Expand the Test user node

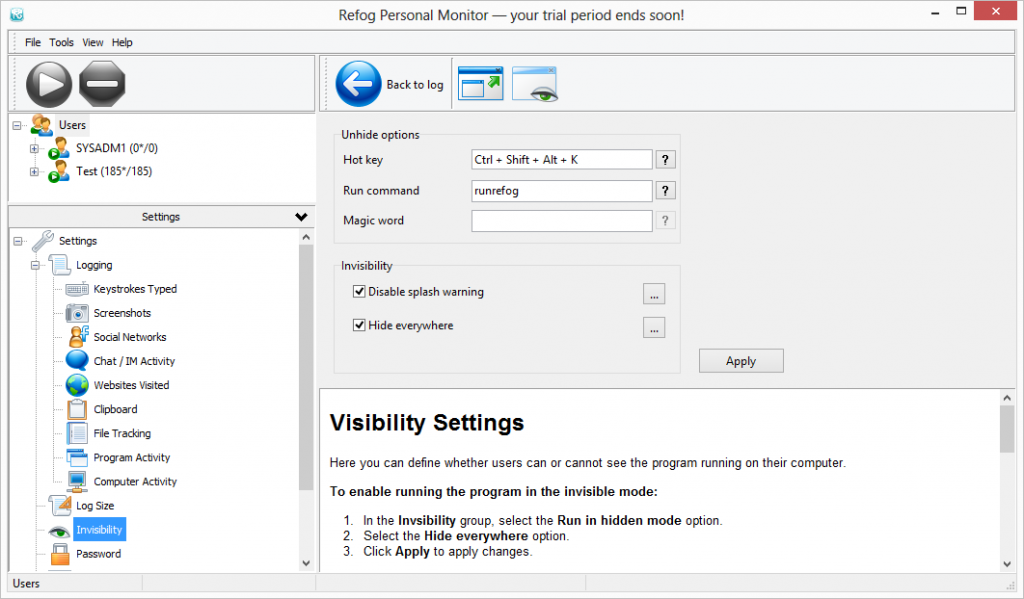pyautogui.click(x=35, y=172)
